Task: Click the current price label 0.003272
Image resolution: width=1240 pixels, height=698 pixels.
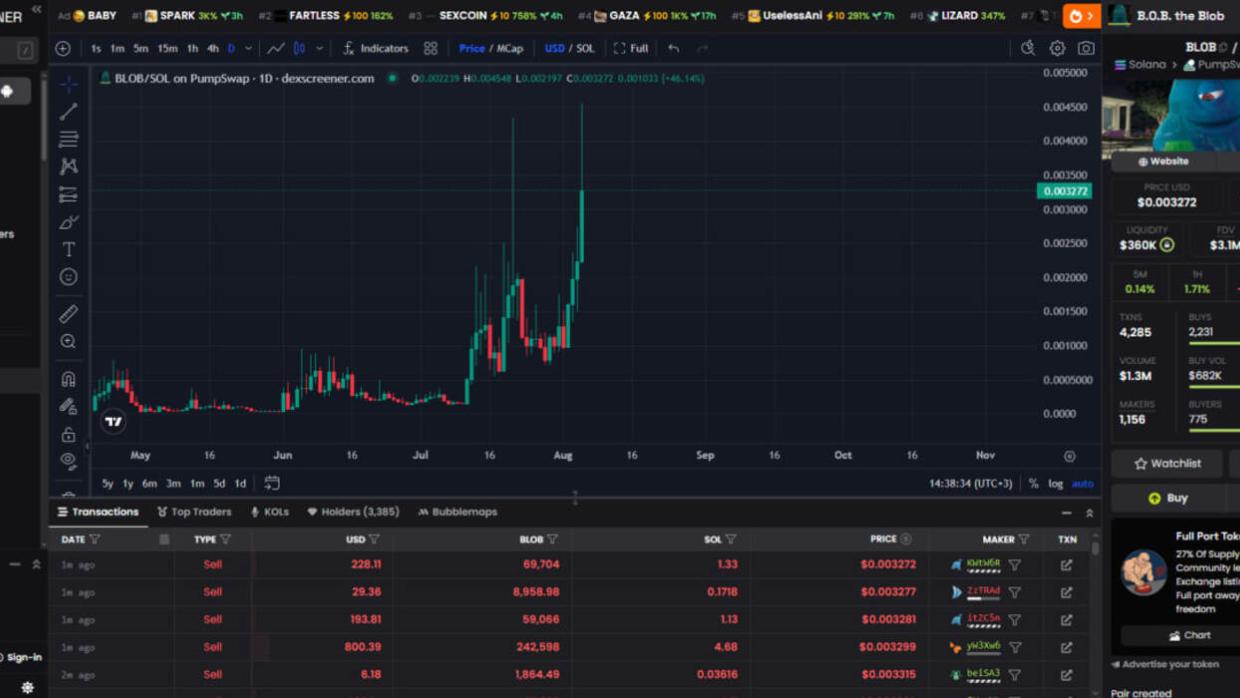Action: pos(1065,191)
